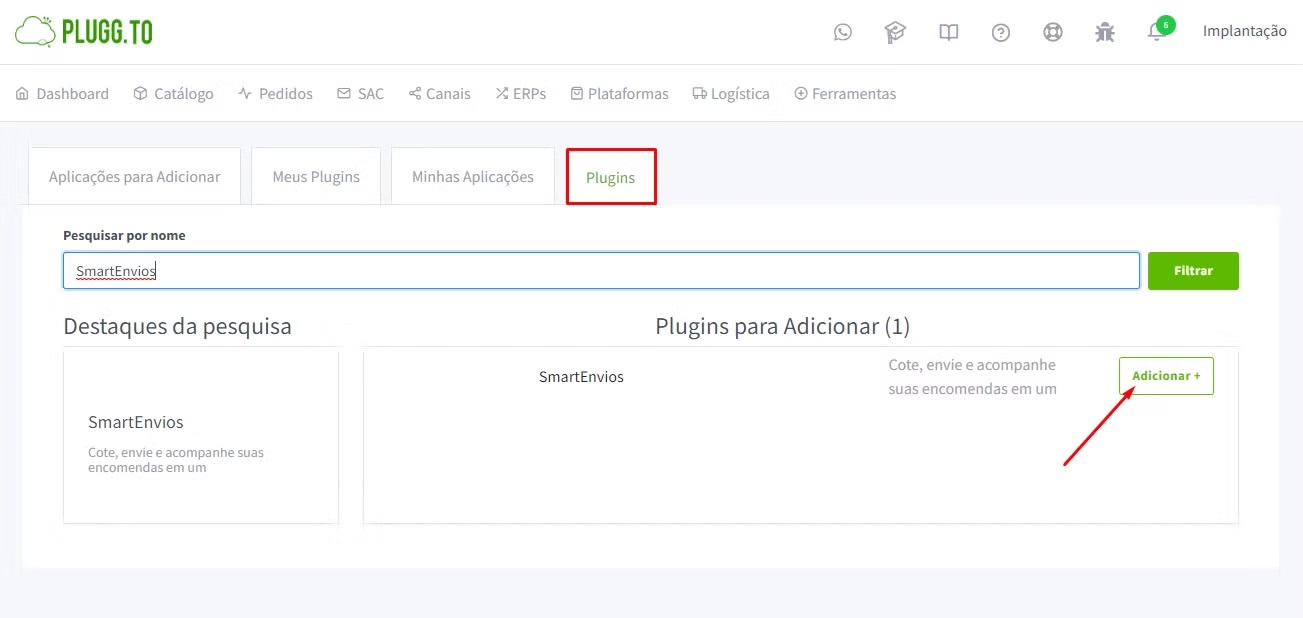The height and width of the screenshot is (618, 1303).
Task: Select the Plugins tab
Action: (611, 177)
